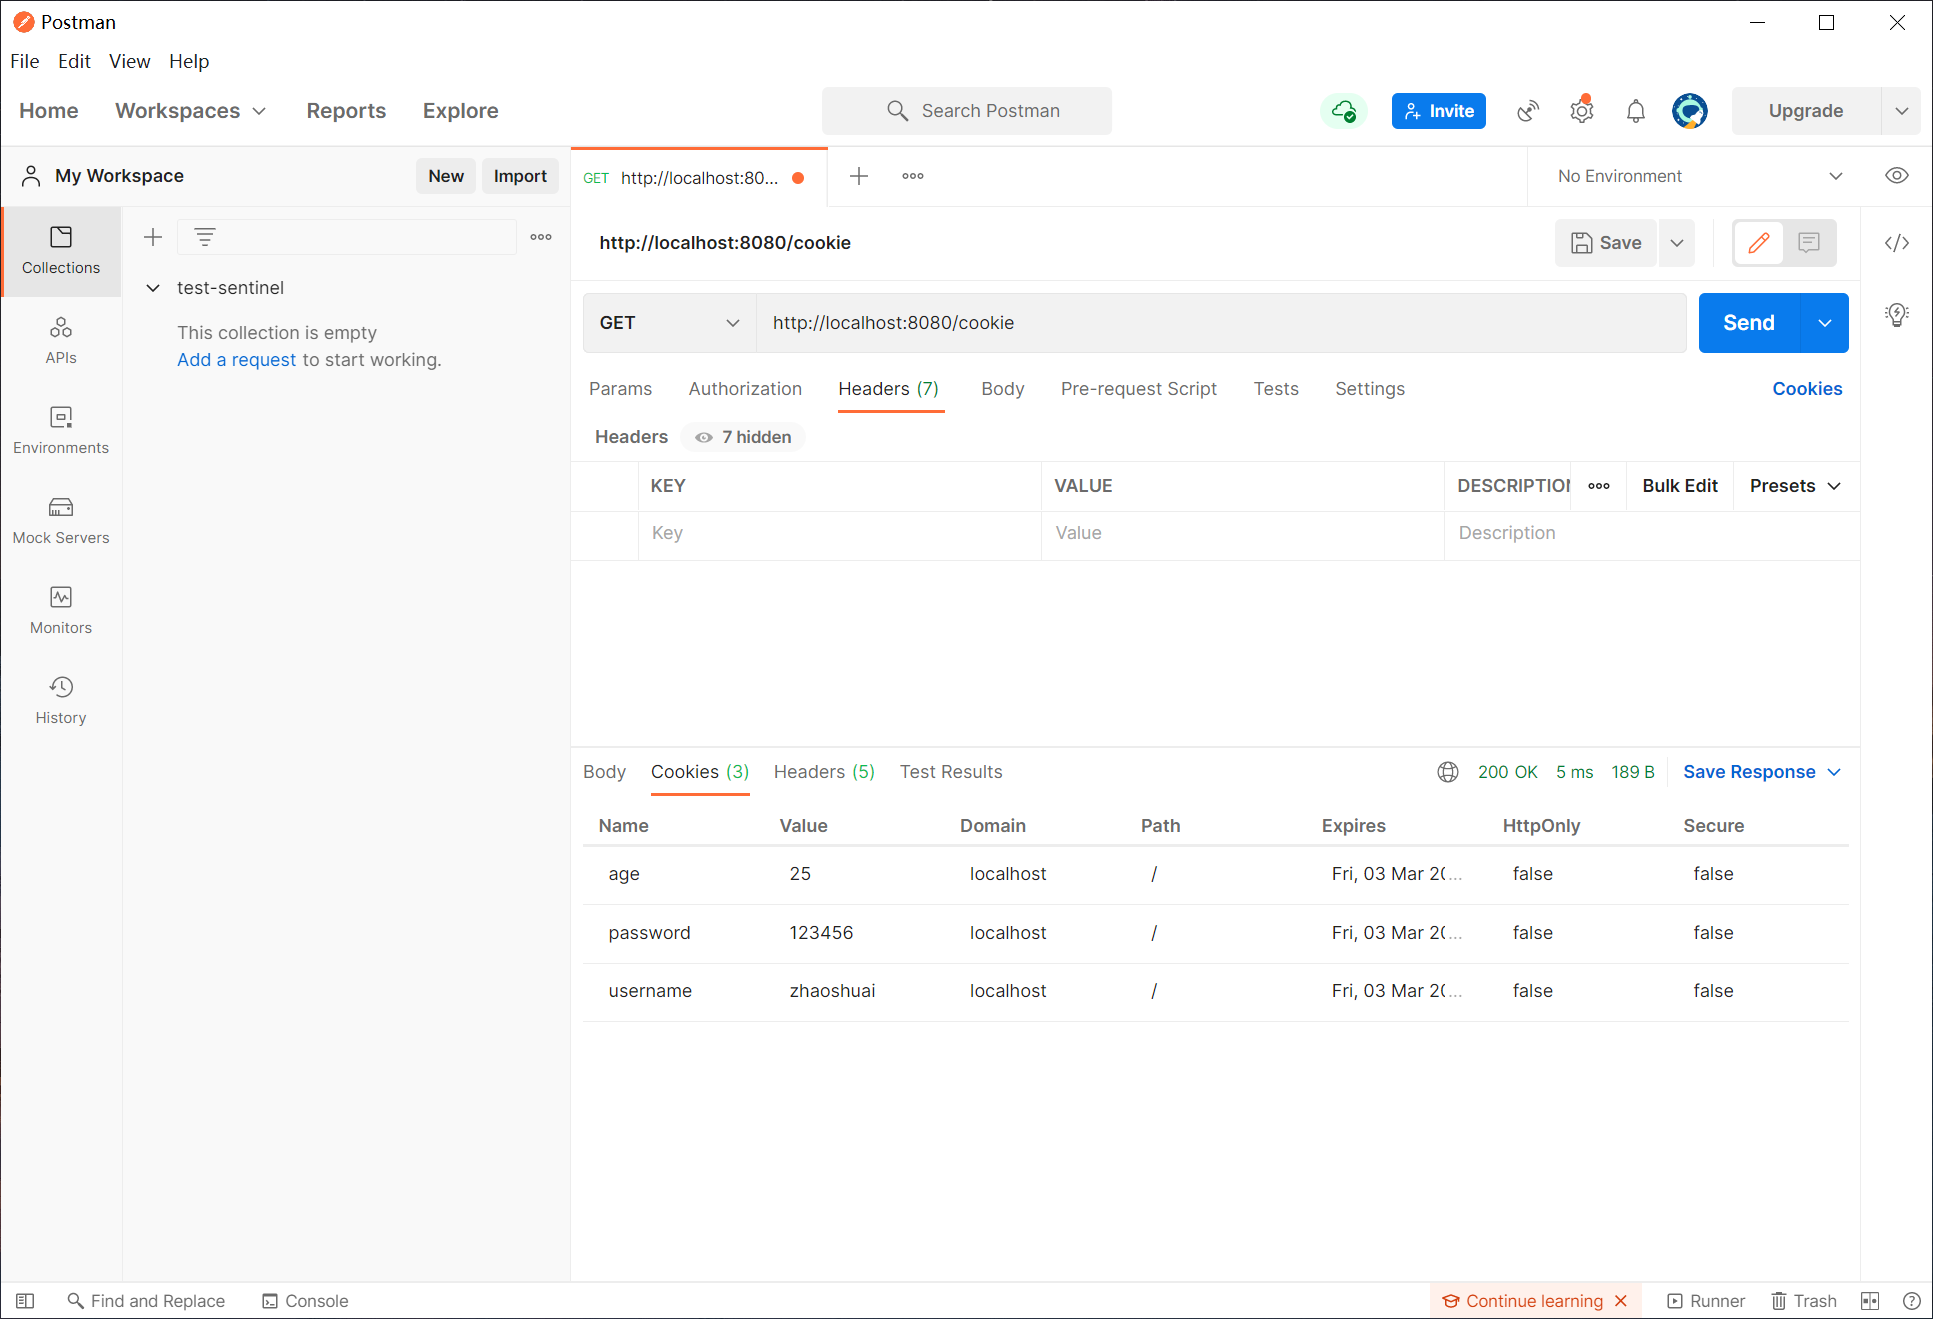Image resolution: width=1933 pixels, height=1319 pixels.
Task: Open the Mock Servers sidebar panel
Action: [61, 521]
